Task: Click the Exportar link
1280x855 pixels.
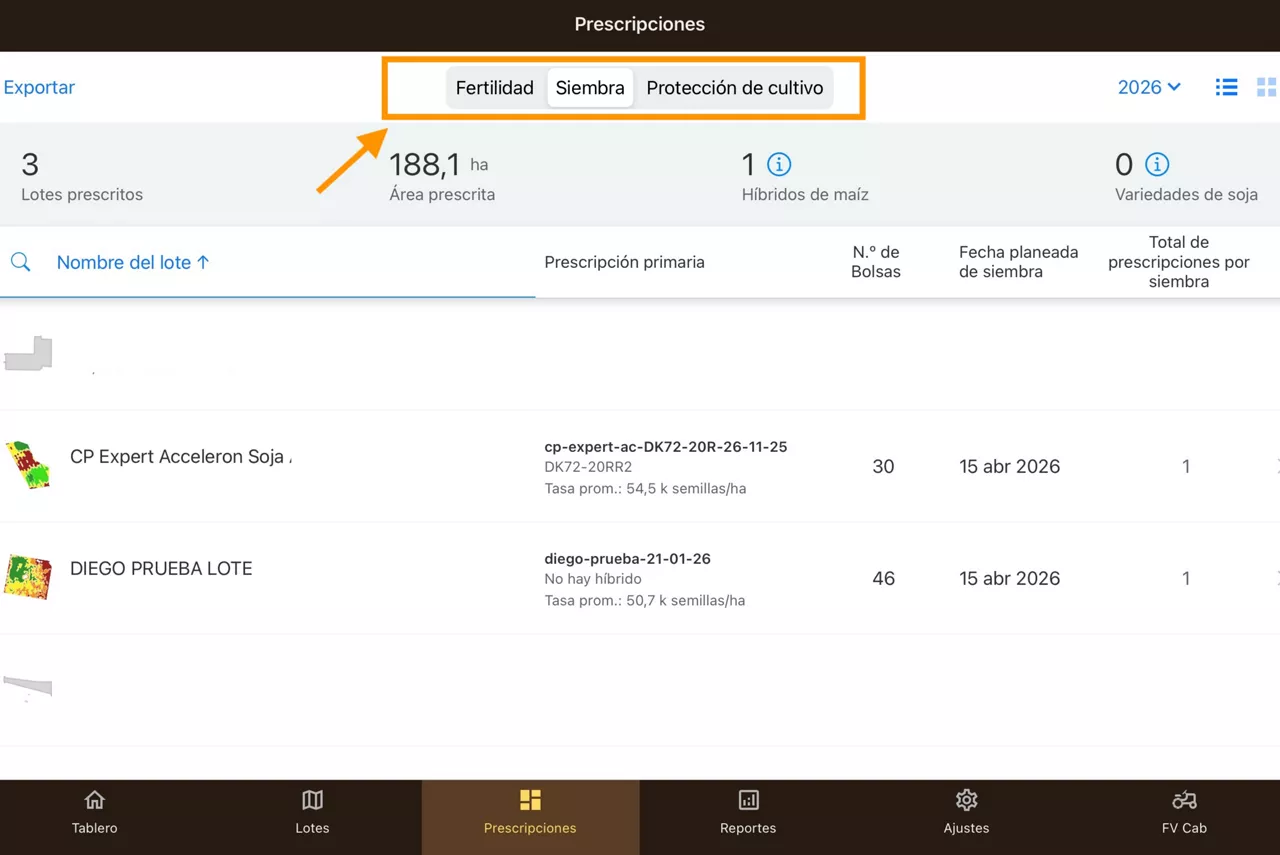Action: click(x=39, y=87)
